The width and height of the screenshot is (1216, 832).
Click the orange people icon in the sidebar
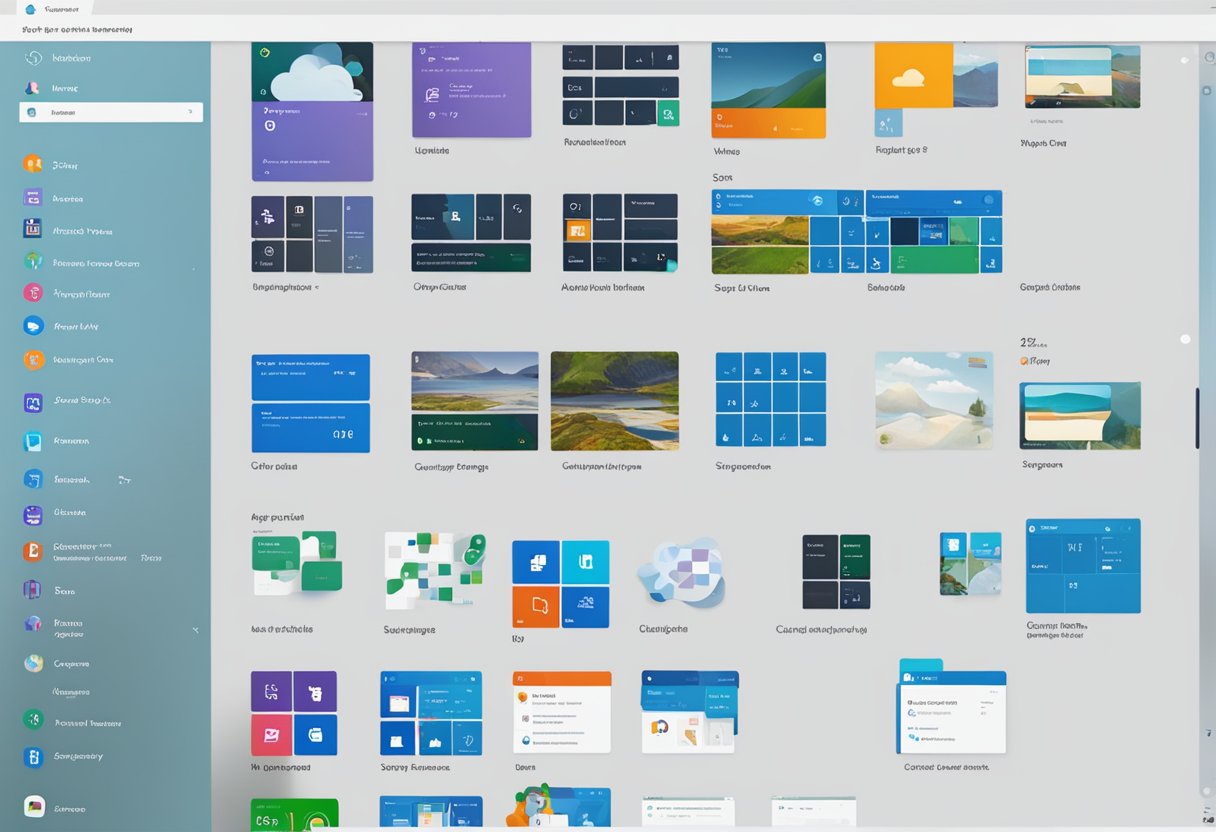pos(33,164)
